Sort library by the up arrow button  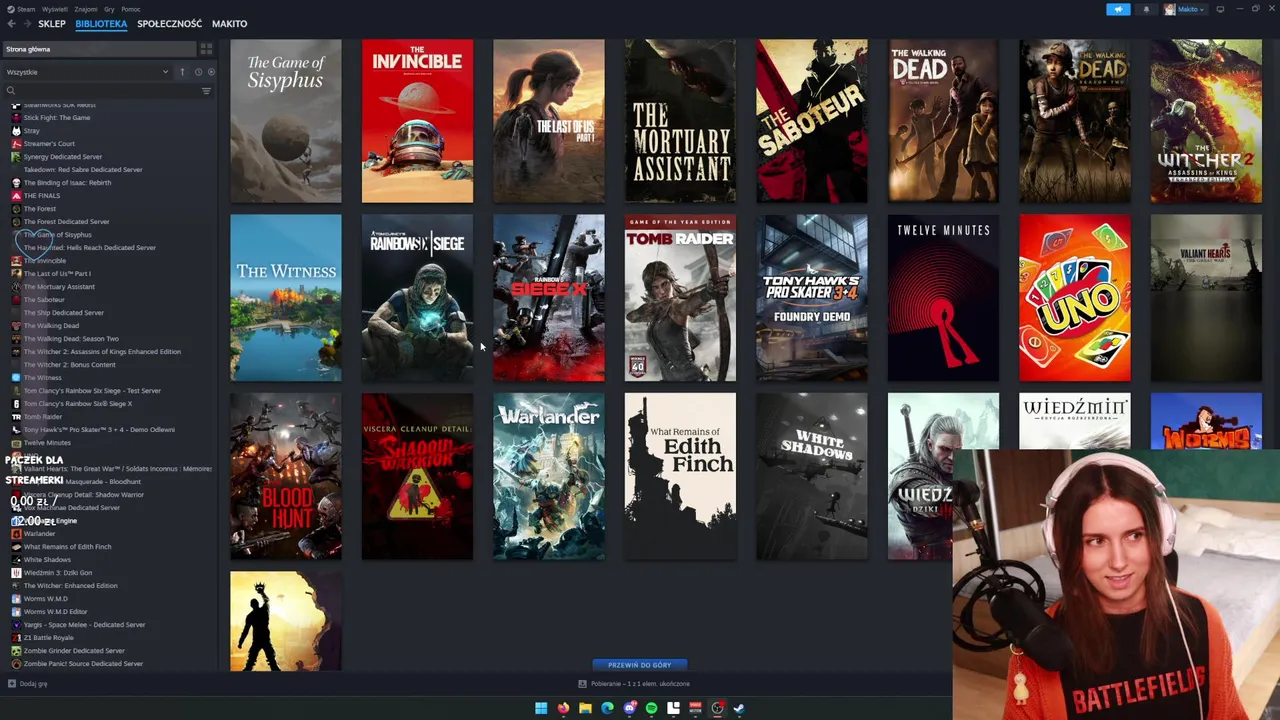coord(182,72)
